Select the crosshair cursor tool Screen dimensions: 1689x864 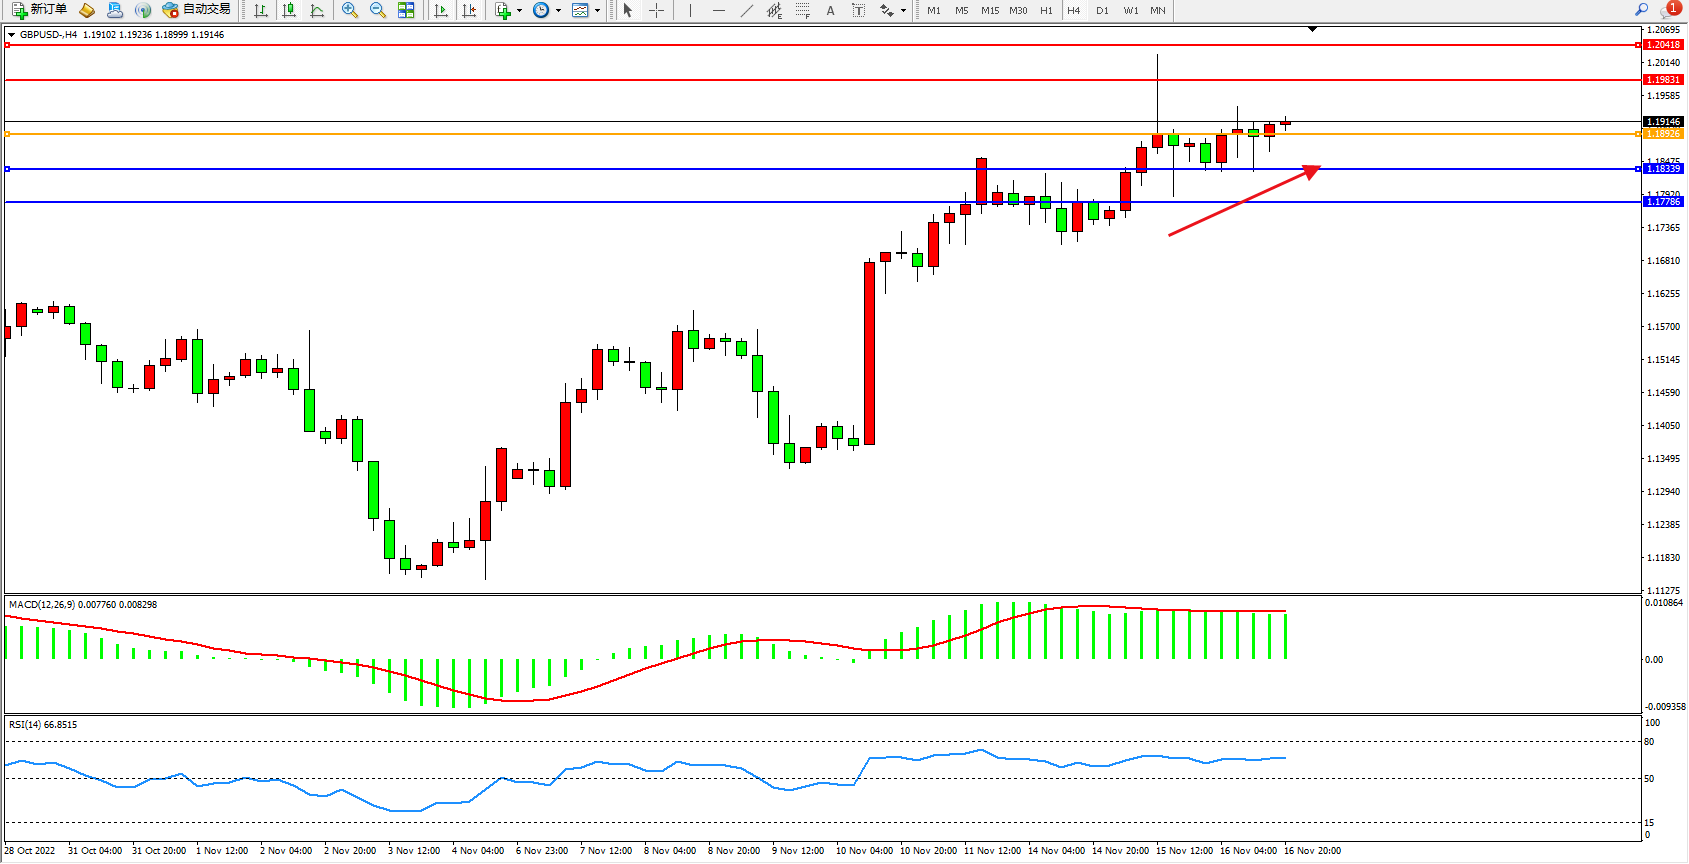[x=657, y=10]
